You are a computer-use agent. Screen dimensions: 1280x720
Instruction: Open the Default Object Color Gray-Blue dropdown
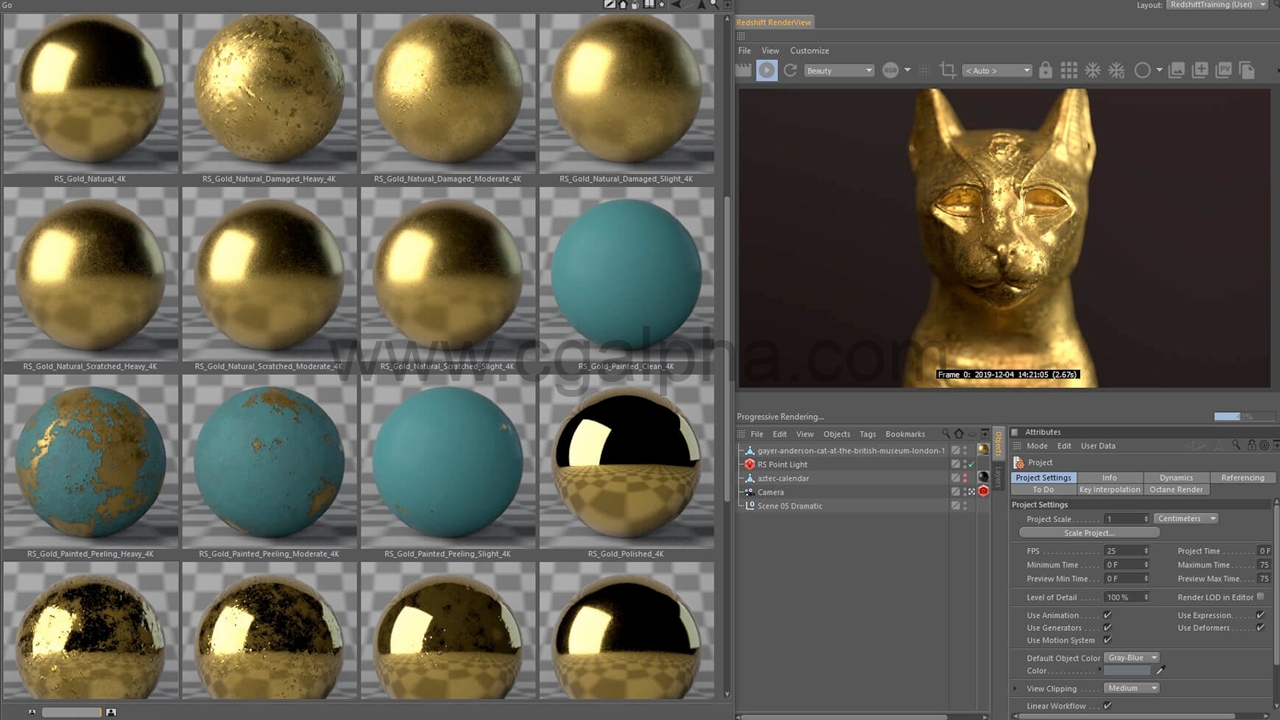[1132, 657]
